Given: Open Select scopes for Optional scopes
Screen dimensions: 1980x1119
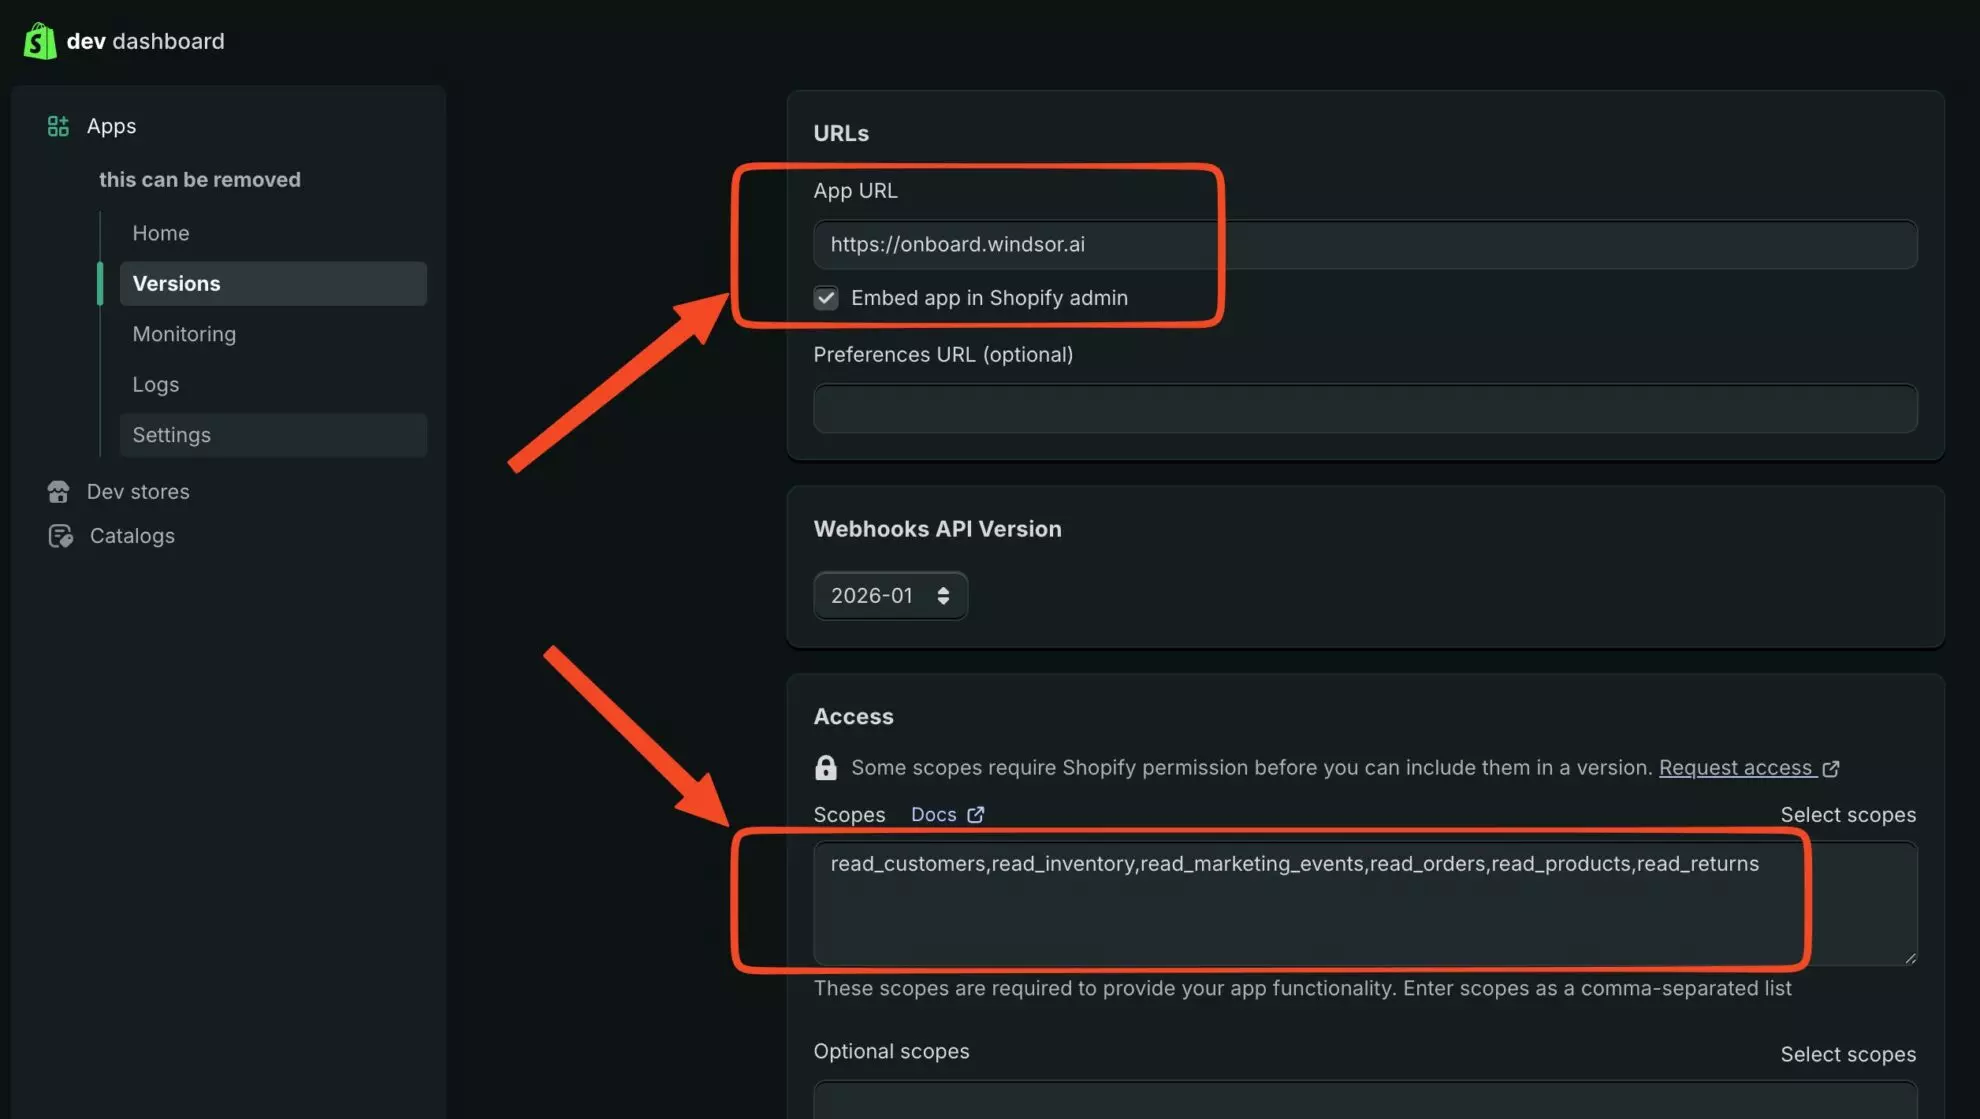Looking at the screenshot, I should tap(1847, 1054).
